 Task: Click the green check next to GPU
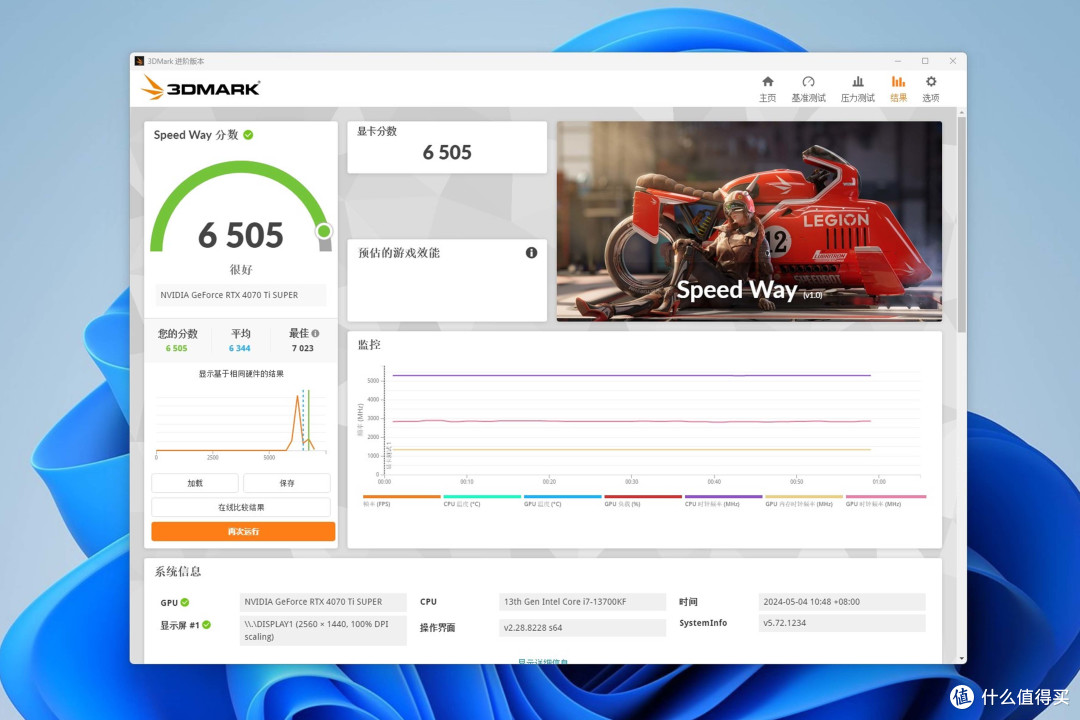pyautogui.click(x=185, y=602)
